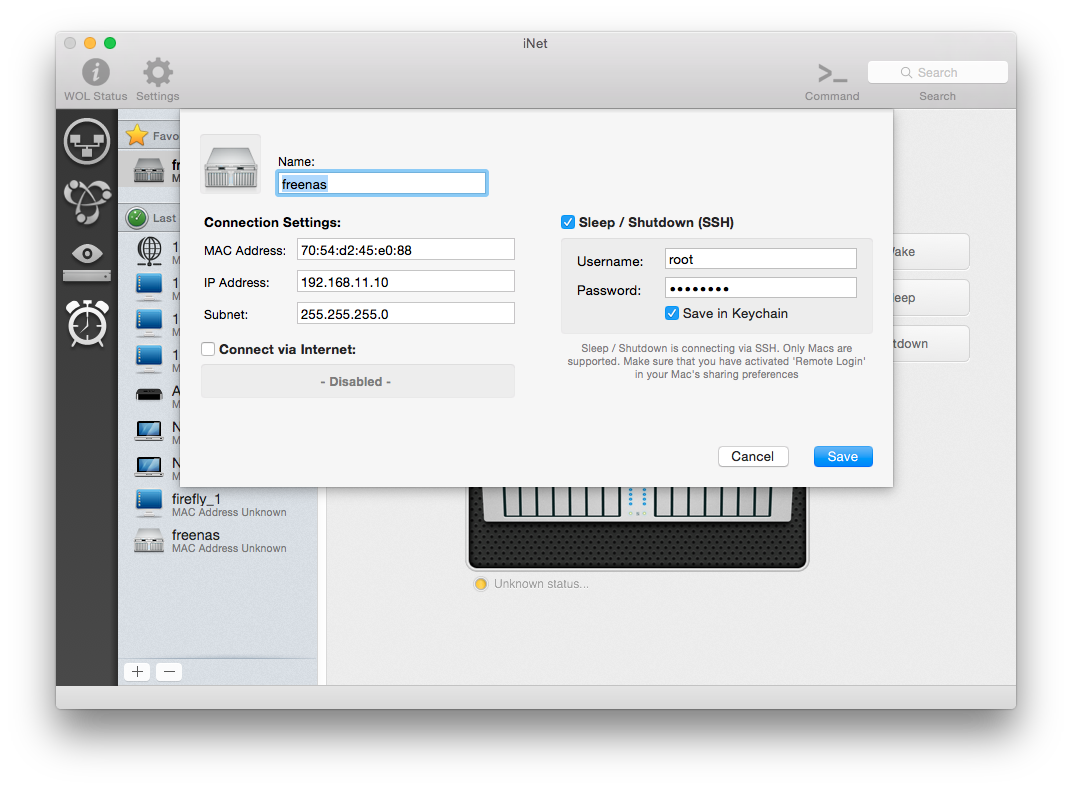Open the Command terminal icon

(832, 73)
